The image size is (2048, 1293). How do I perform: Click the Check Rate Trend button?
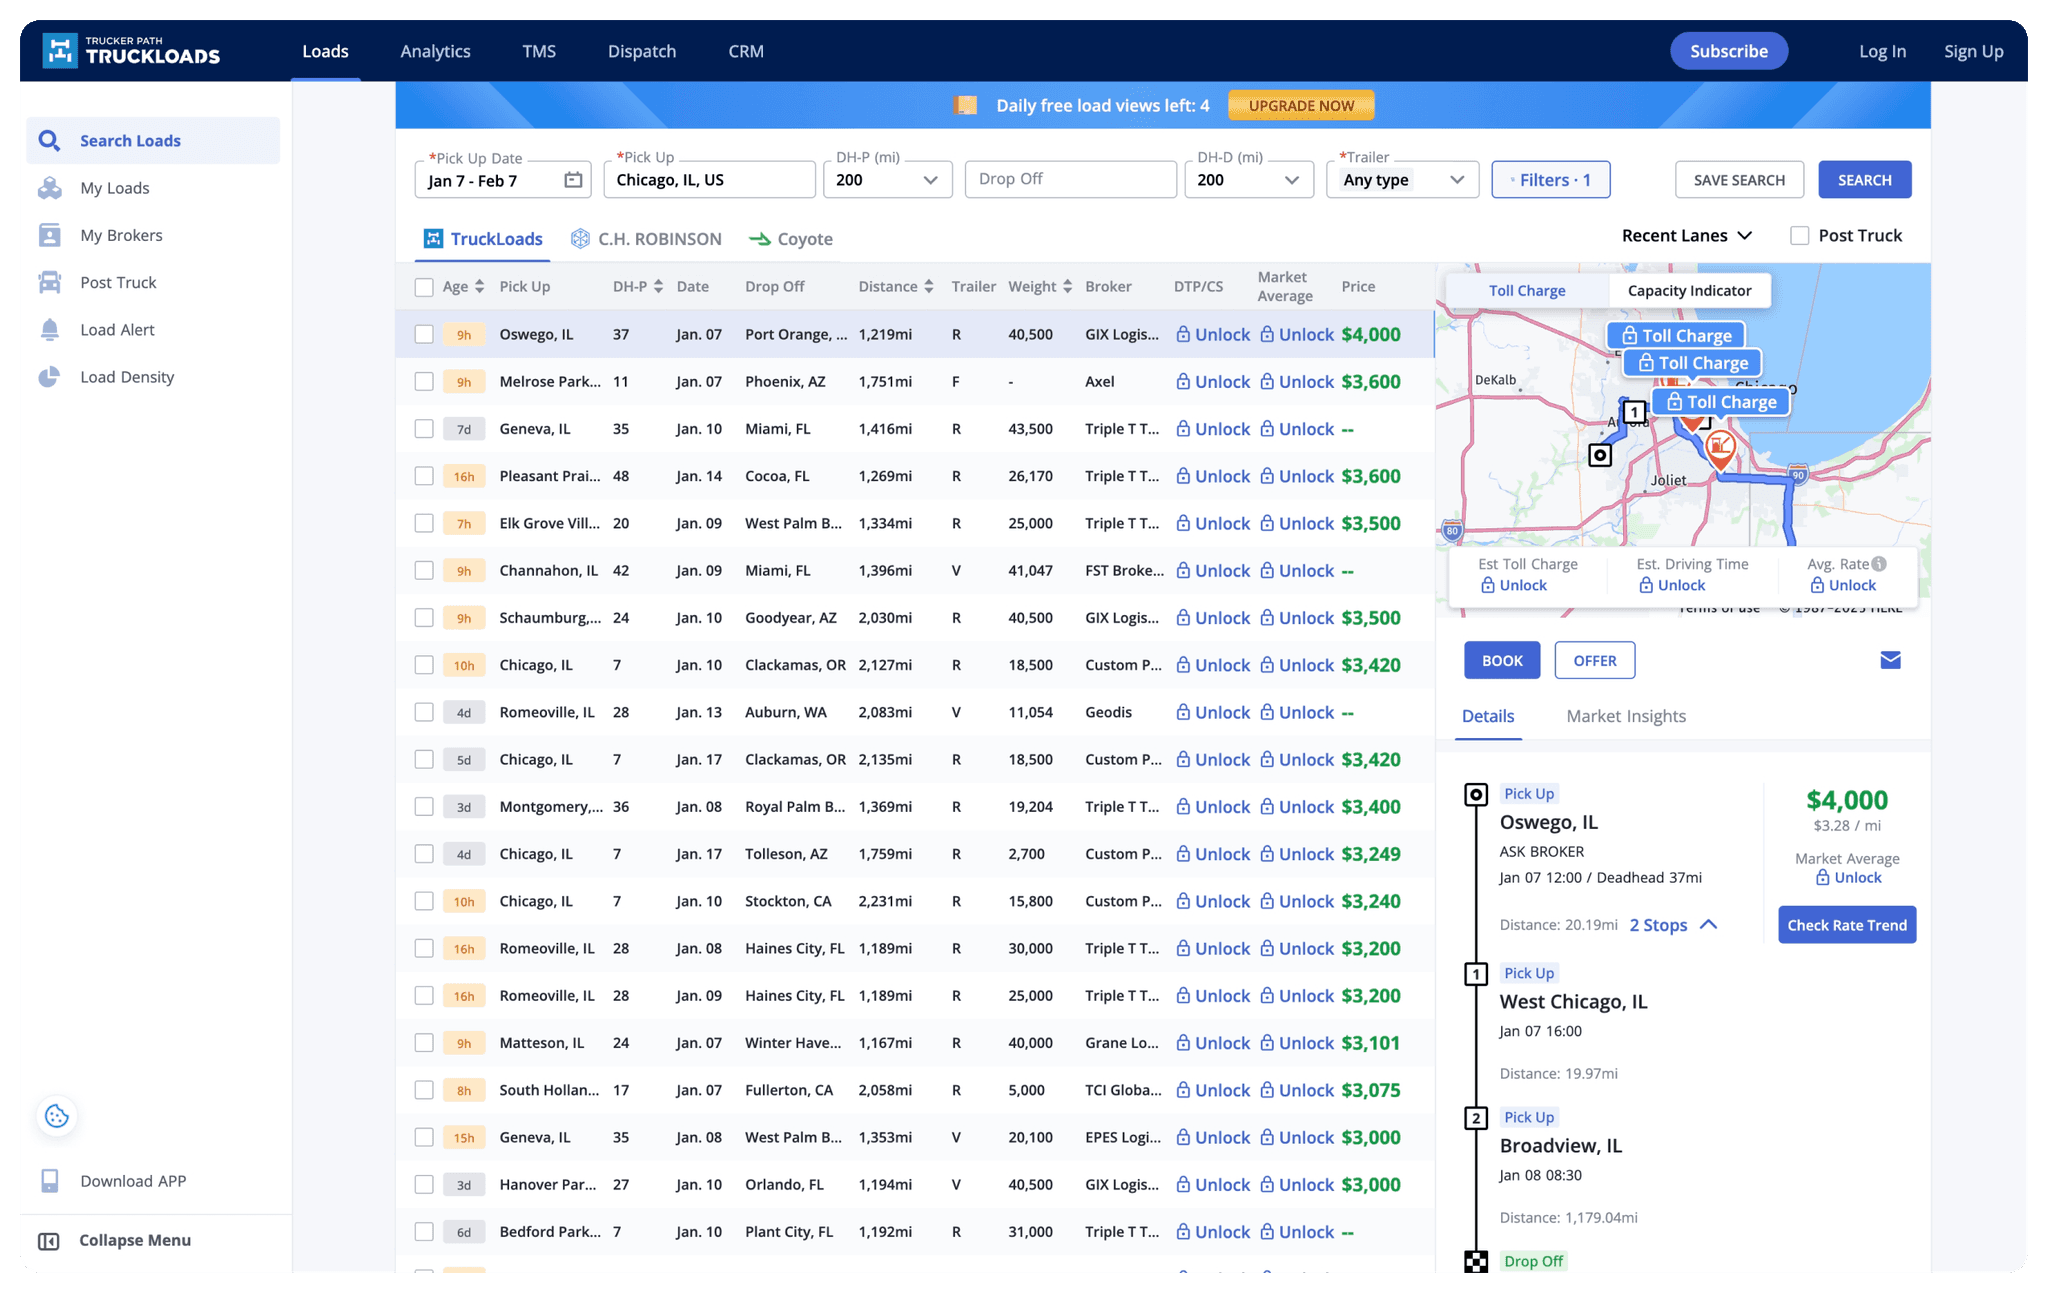1846,925
